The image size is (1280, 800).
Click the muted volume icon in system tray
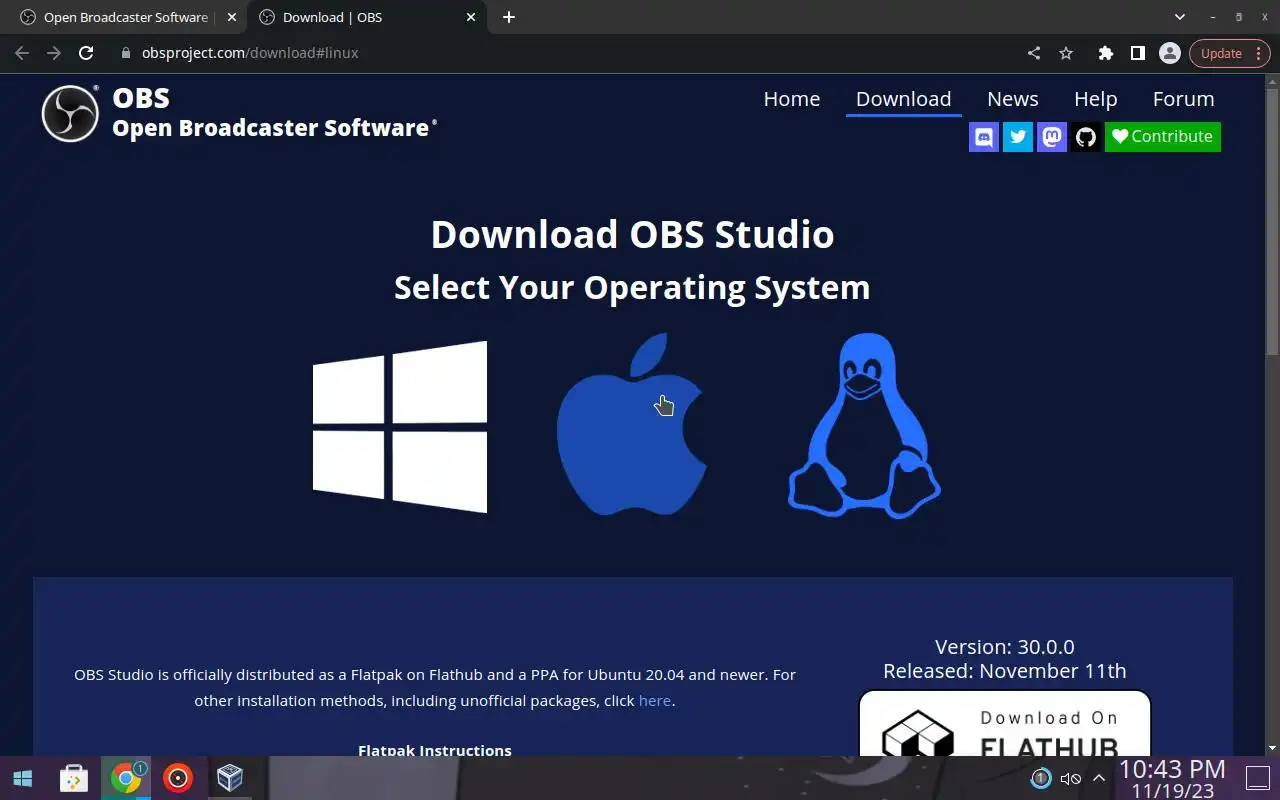(x=1070, y=778)
